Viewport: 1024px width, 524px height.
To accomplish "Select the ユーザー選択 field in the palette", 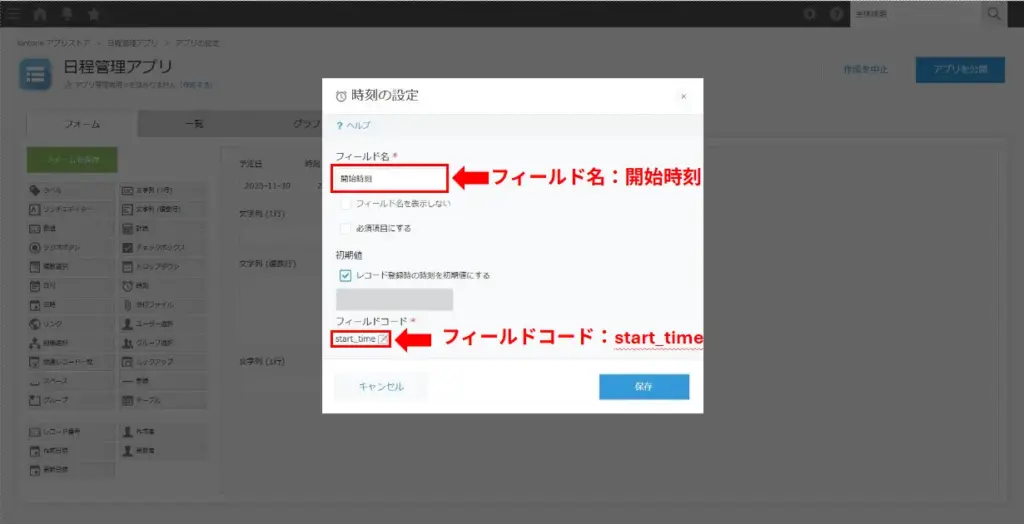I will [x=163, y=323].
